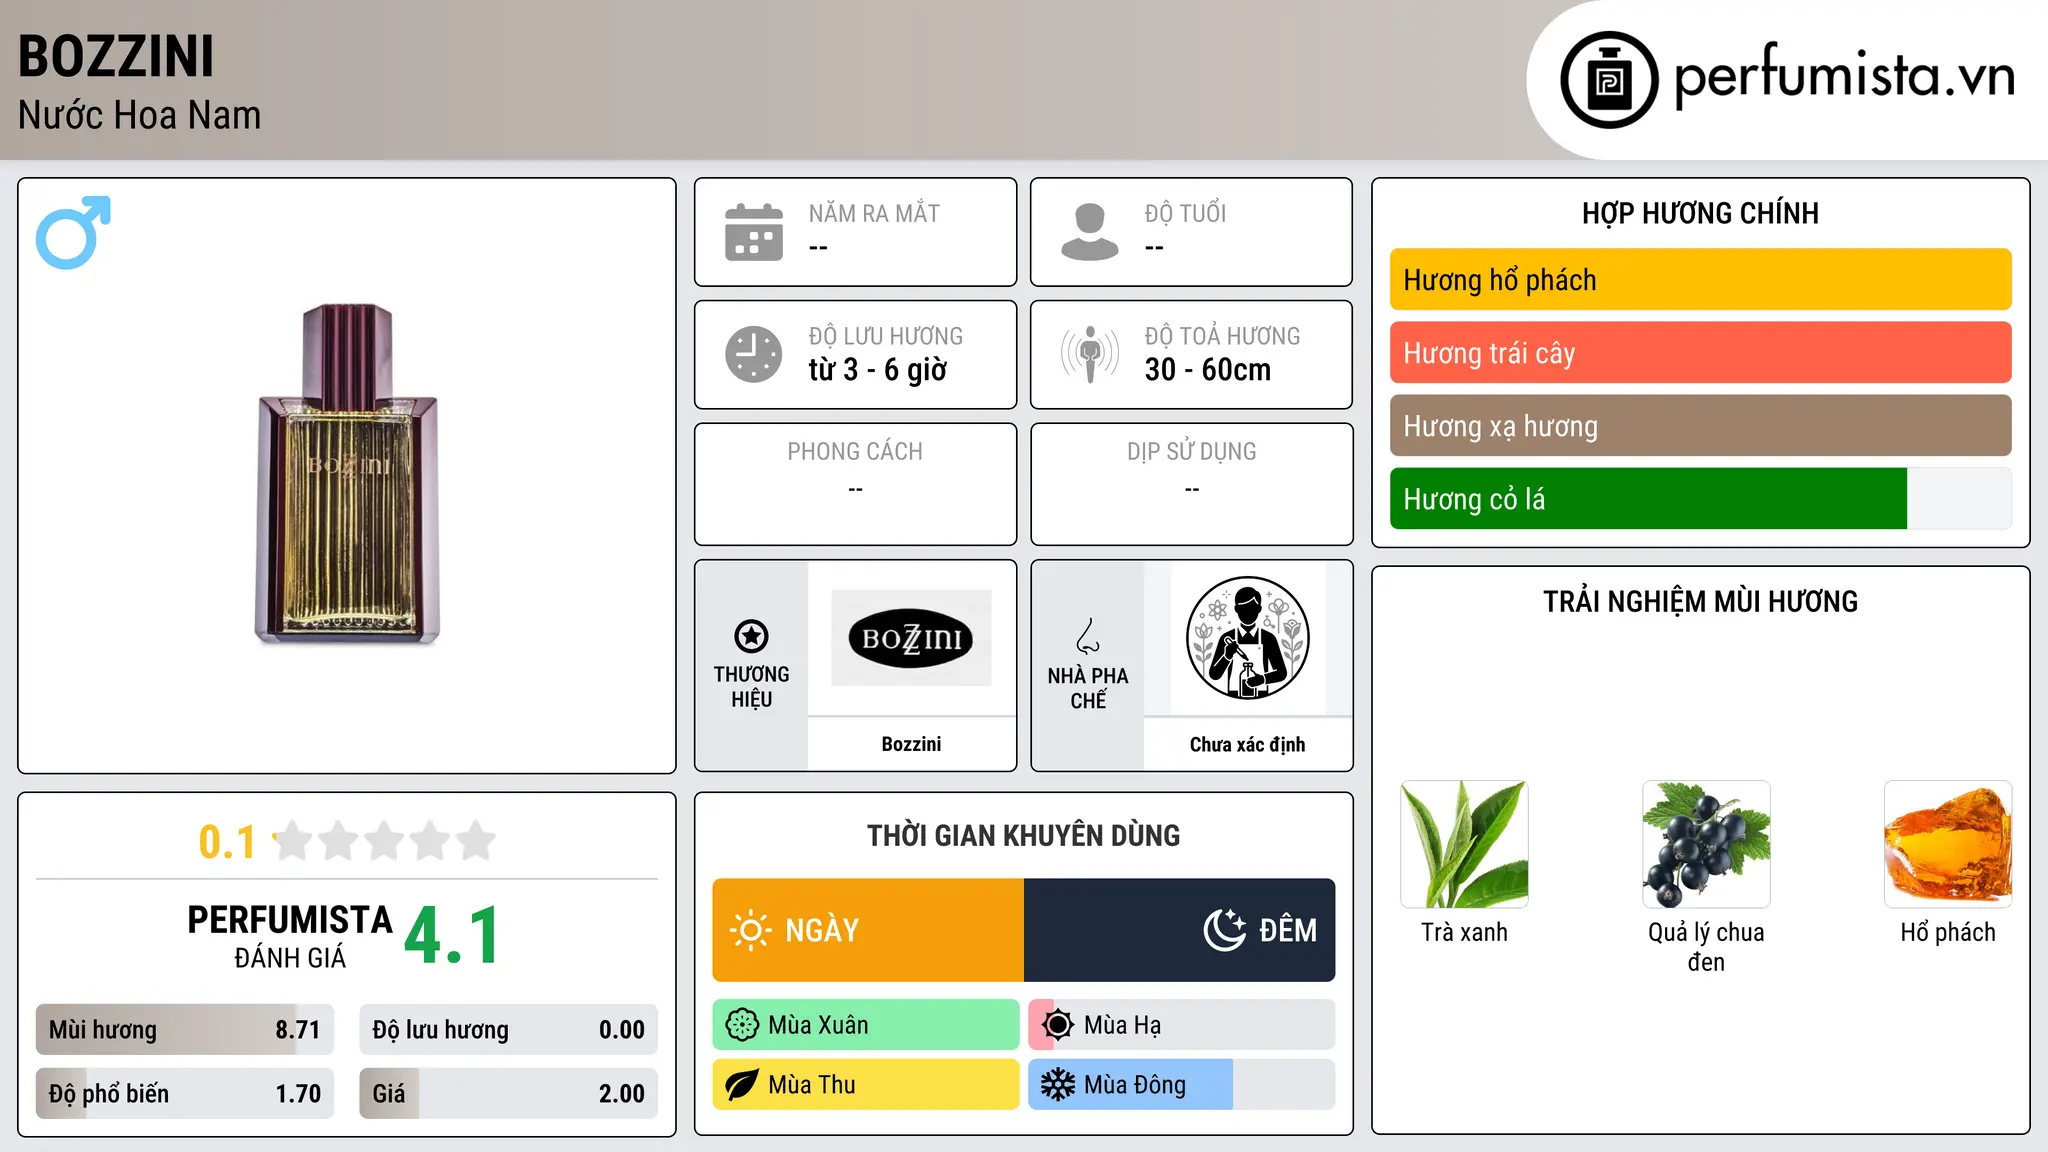The image size is (2048, 1152).
Task: Click the Hổ phách note name
Action: click(1948, 932)
